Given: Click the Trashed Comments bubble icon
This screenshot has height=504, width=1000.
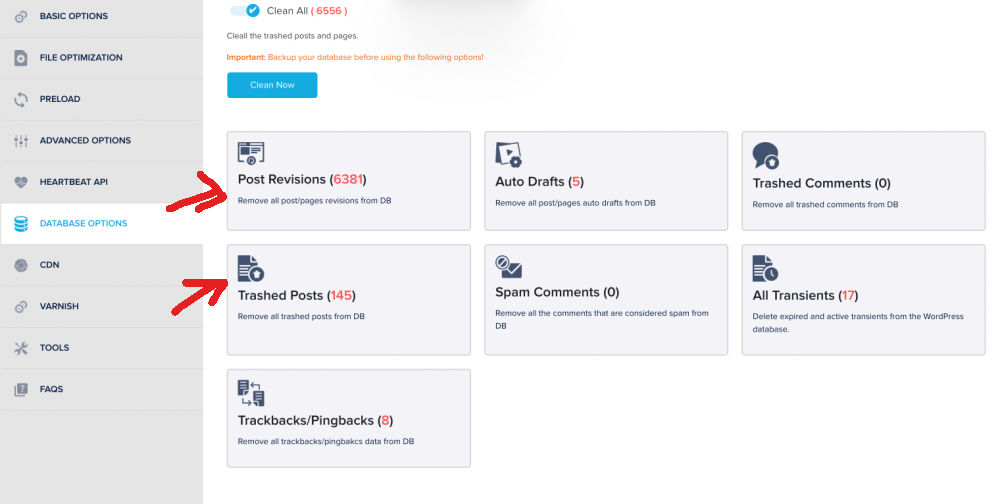Looking at the screenshot, I should click(765, 156).
